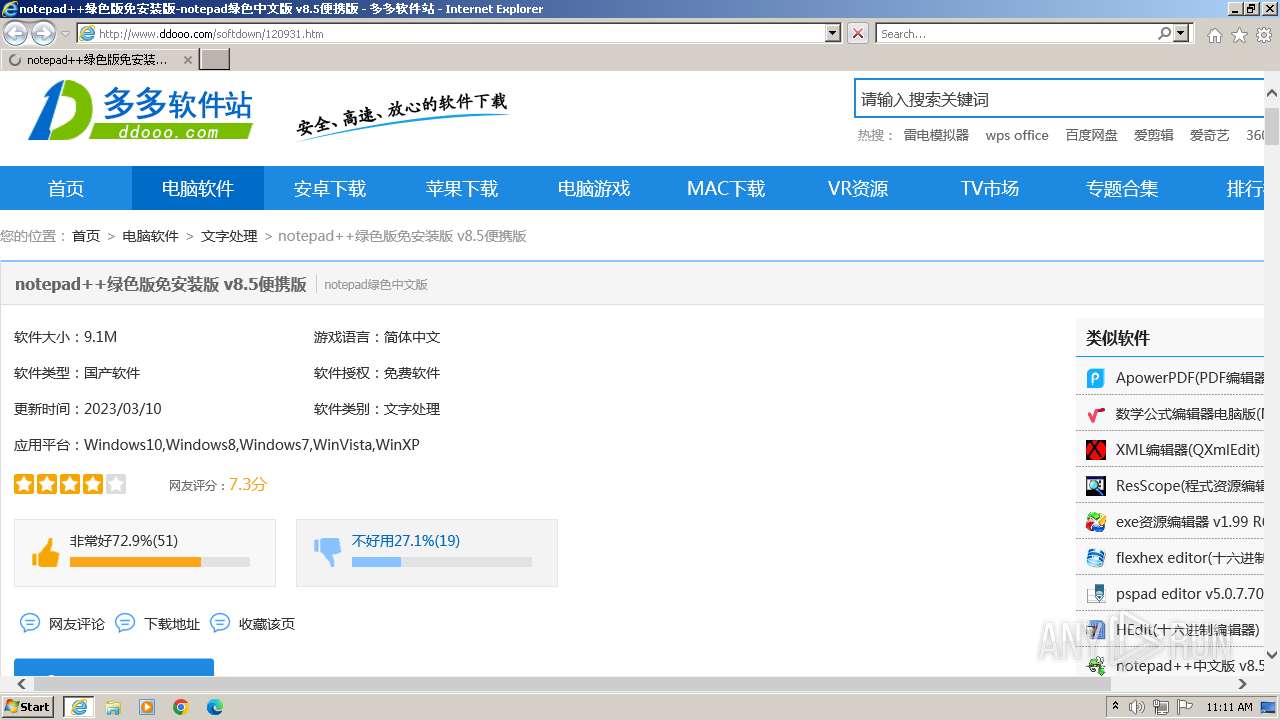Click the 电脑软件 breadcrumb link
The width and height of the screenshot is (1280, 720).
click(x=150, y=236)
